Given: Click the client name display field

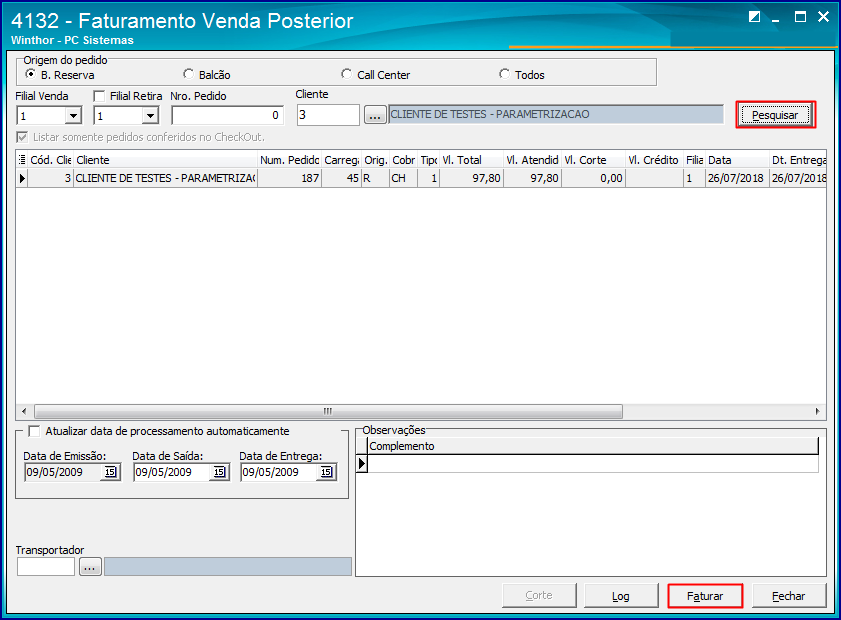Looking at the screenshot, I should pos(556,114).
